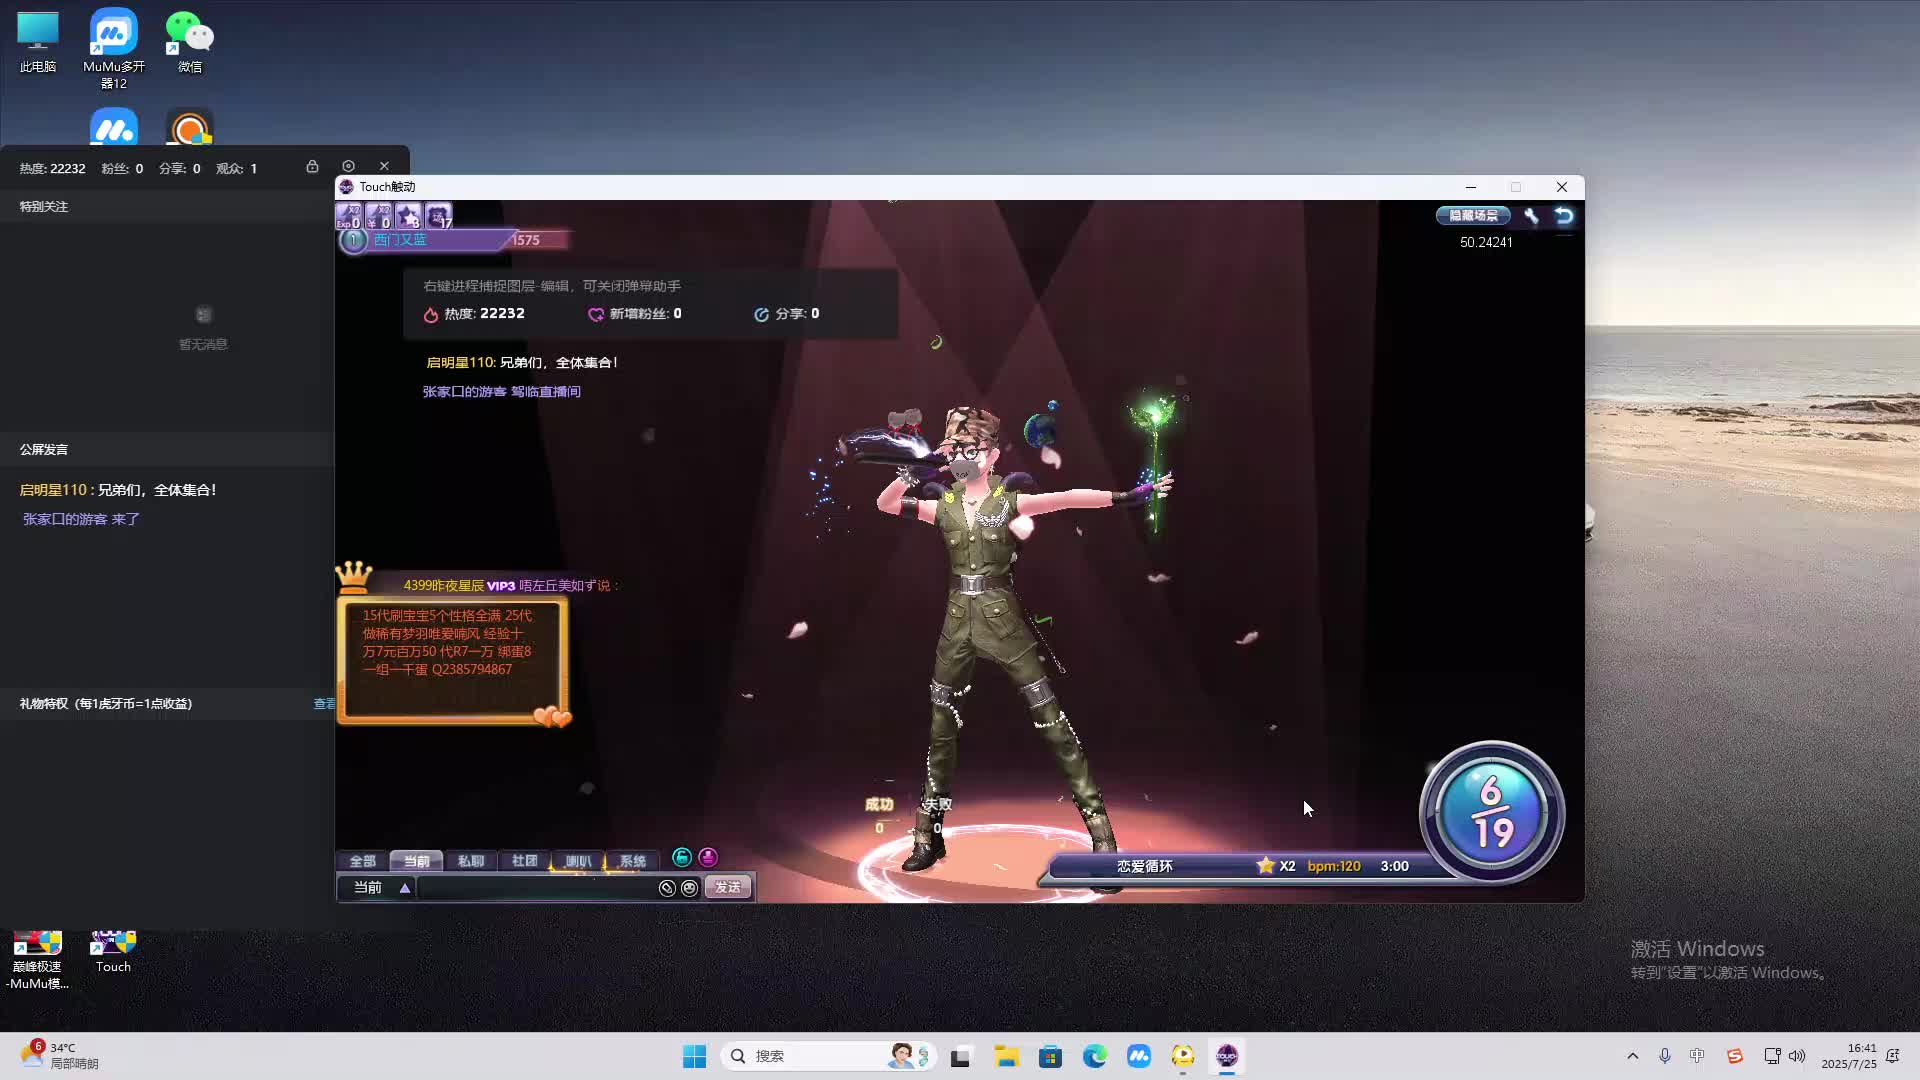Switch to the 系统 chat tab
The width and height of the screenshot is (1920, 1080).
click(632, 861)
